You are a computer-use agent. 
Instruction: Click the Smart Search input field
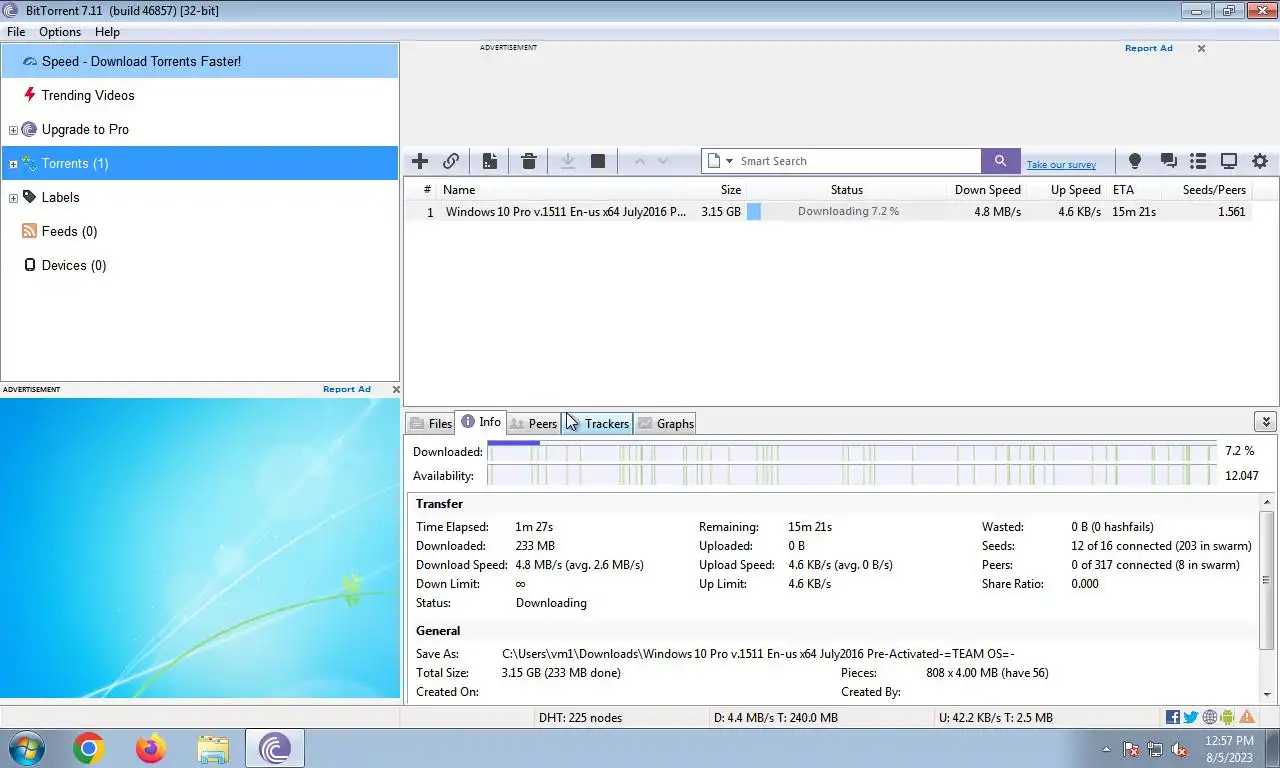pyautogui.click(x=858, y=161)
